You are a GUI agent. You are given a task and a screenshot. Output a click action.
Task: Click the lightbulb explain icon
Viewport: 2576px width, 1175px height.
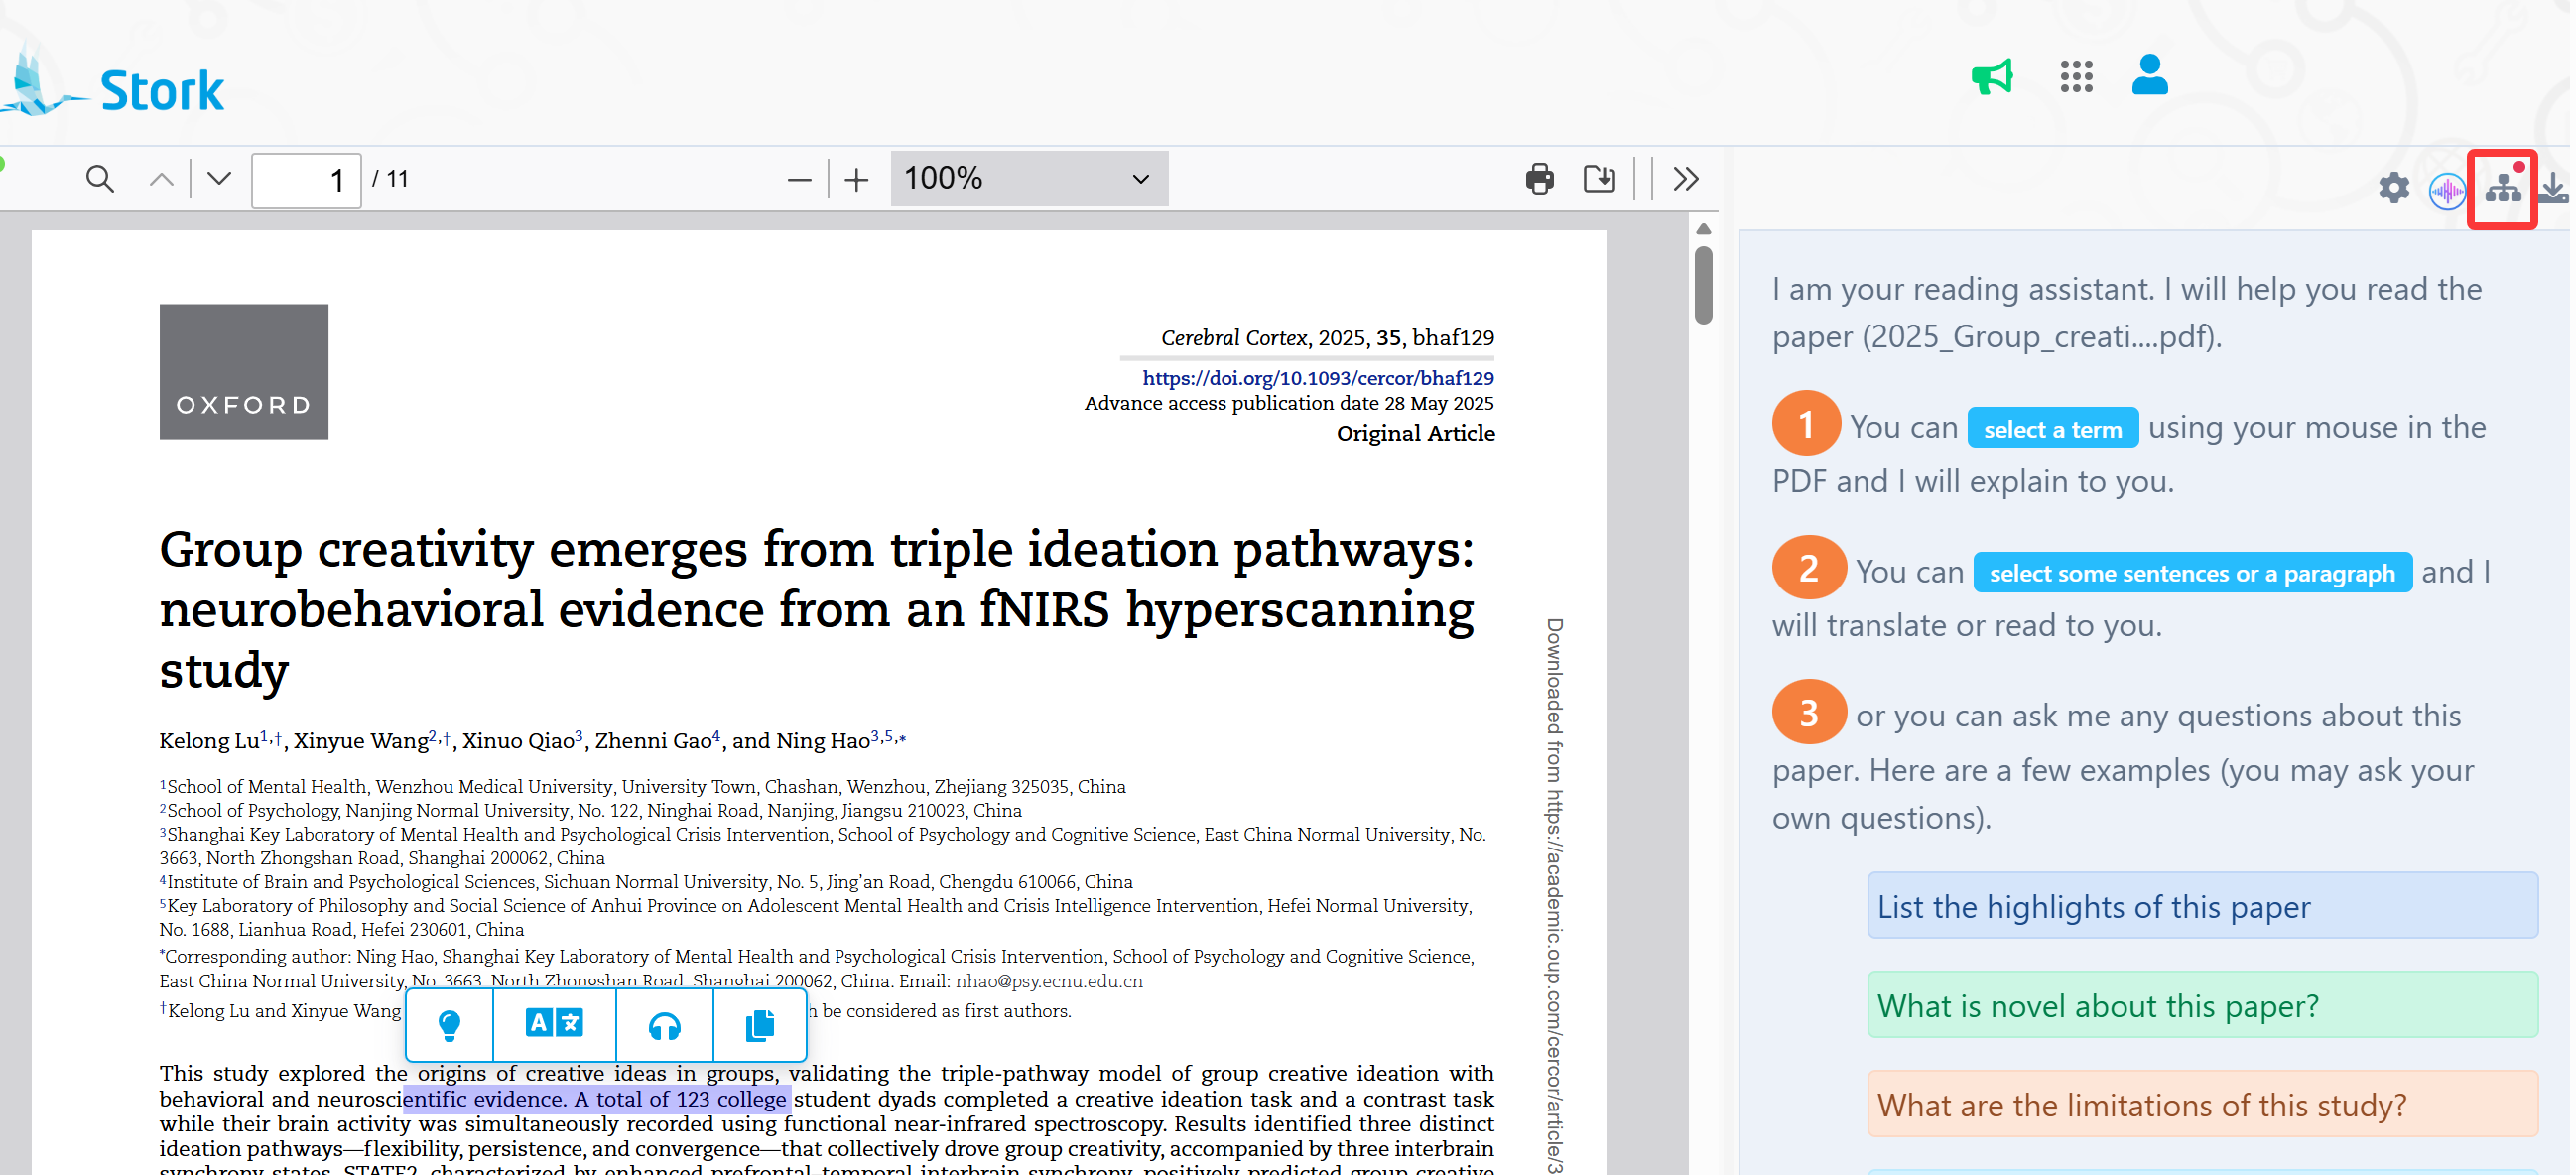pos(449,1025)
